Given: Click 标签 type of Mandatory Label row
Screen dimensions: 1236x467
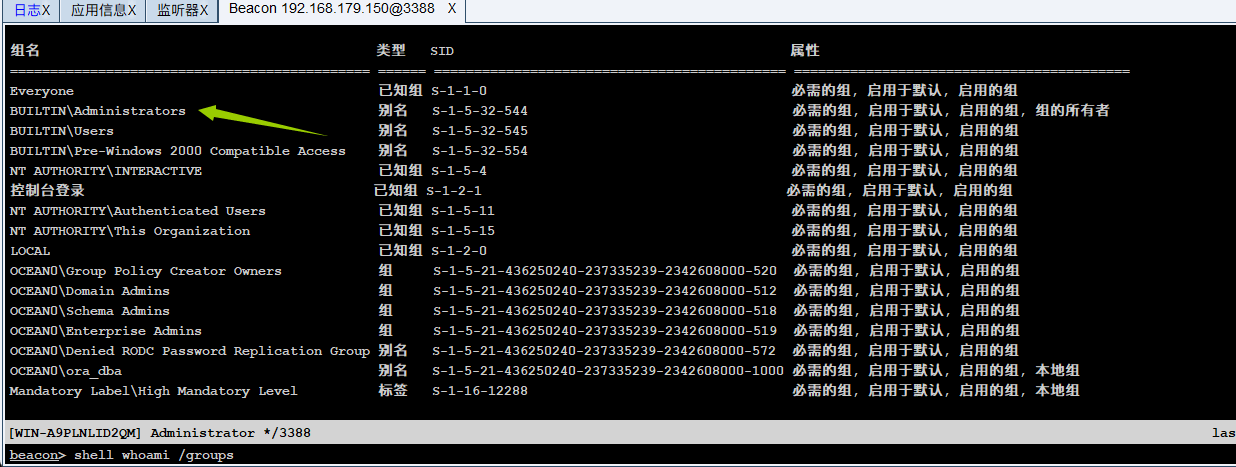Looking at the screenshot, I should click(x=393, y=391).
